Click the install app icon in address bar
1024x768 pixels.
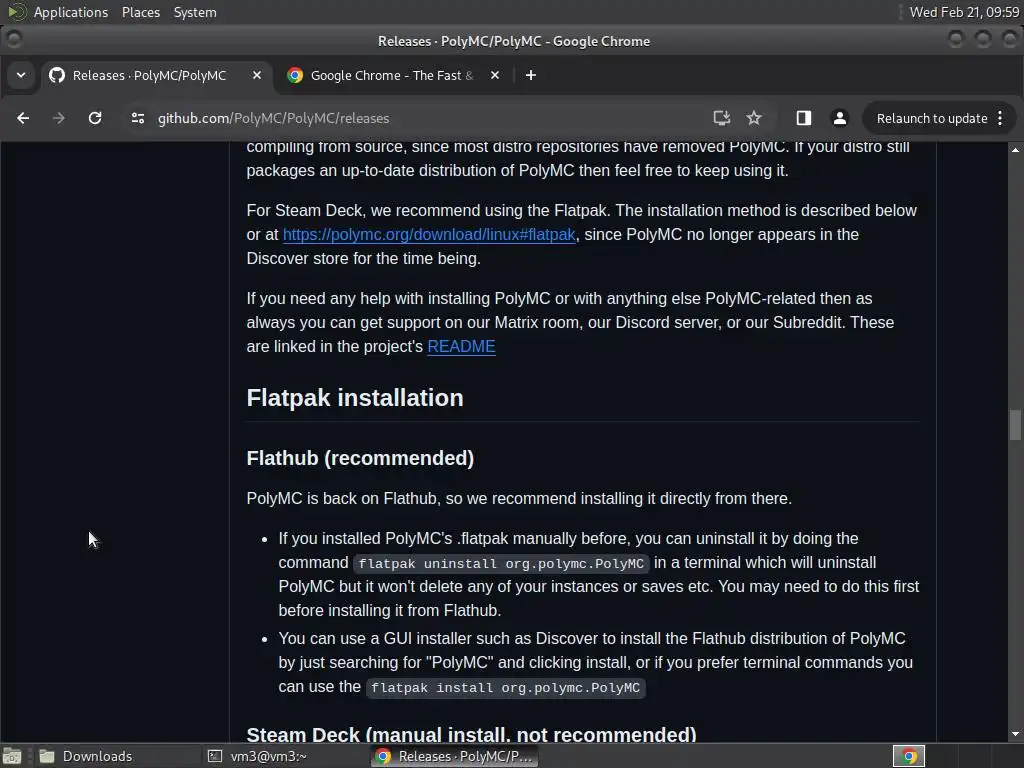pos(721,118)
